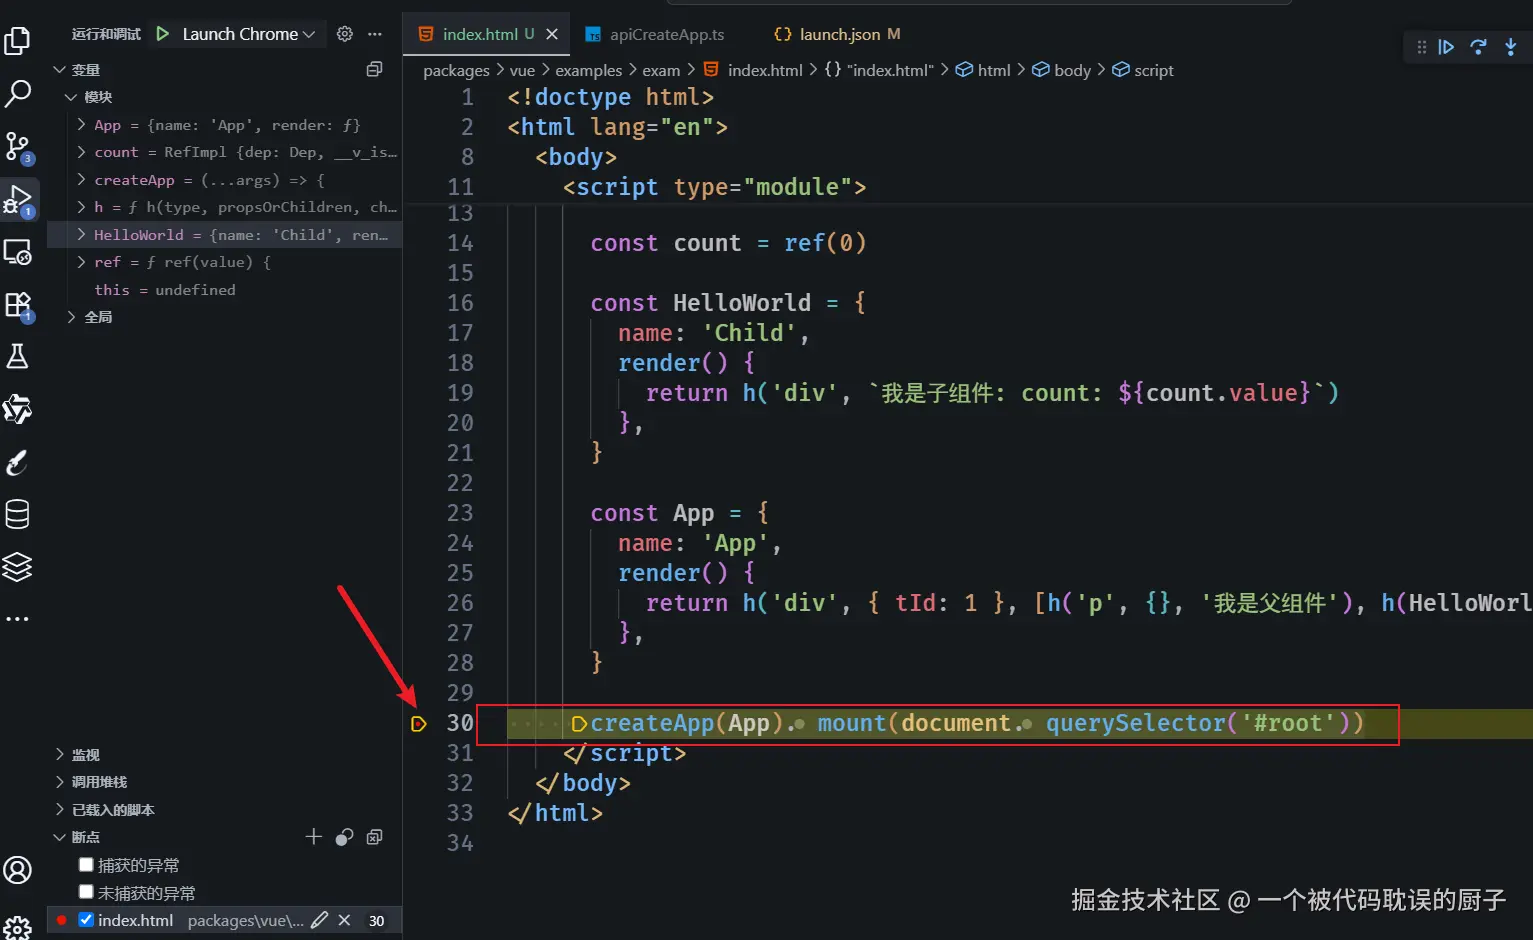Open the database view icon
This screenshot has width=1533, height=940.
click(x=17, y=514)
